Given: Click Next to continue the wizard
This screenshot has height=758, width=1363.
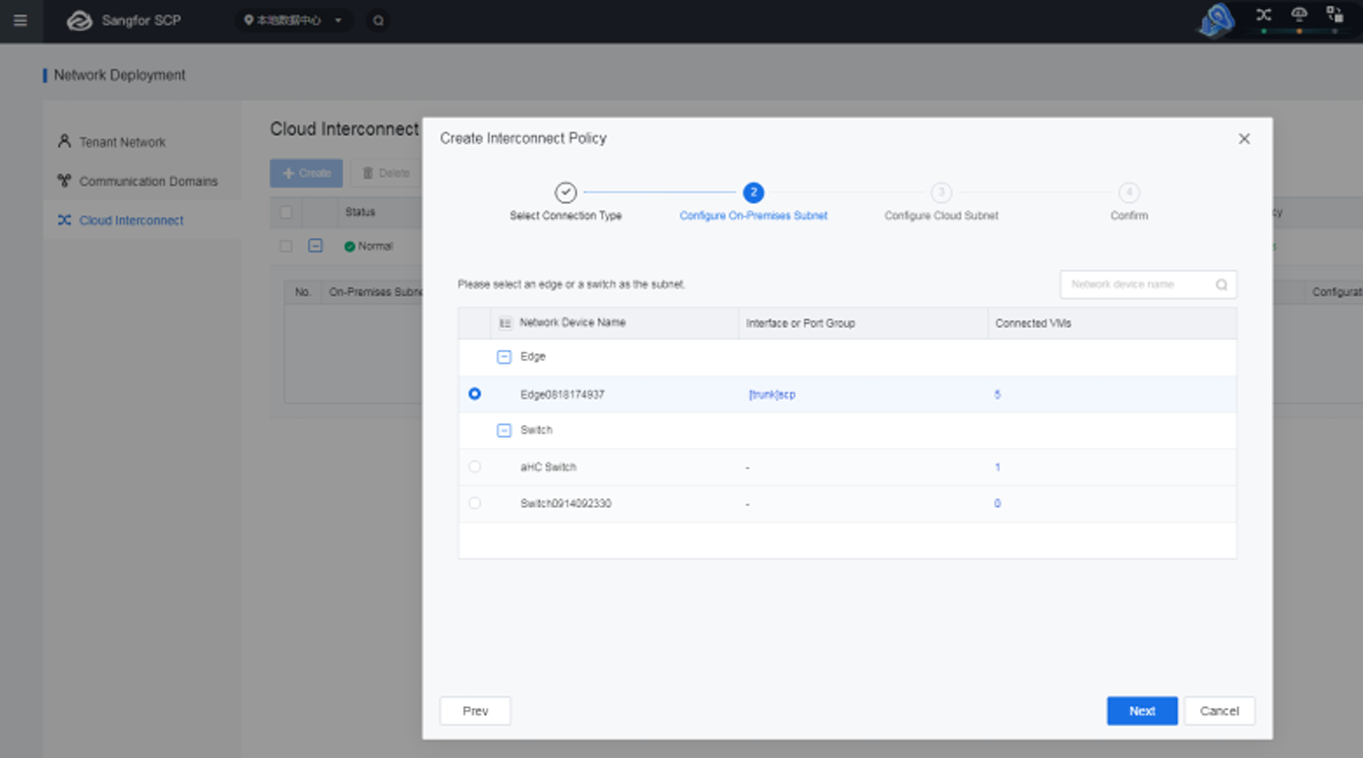Looking at the screenshot, I should tap(1141, 710).
